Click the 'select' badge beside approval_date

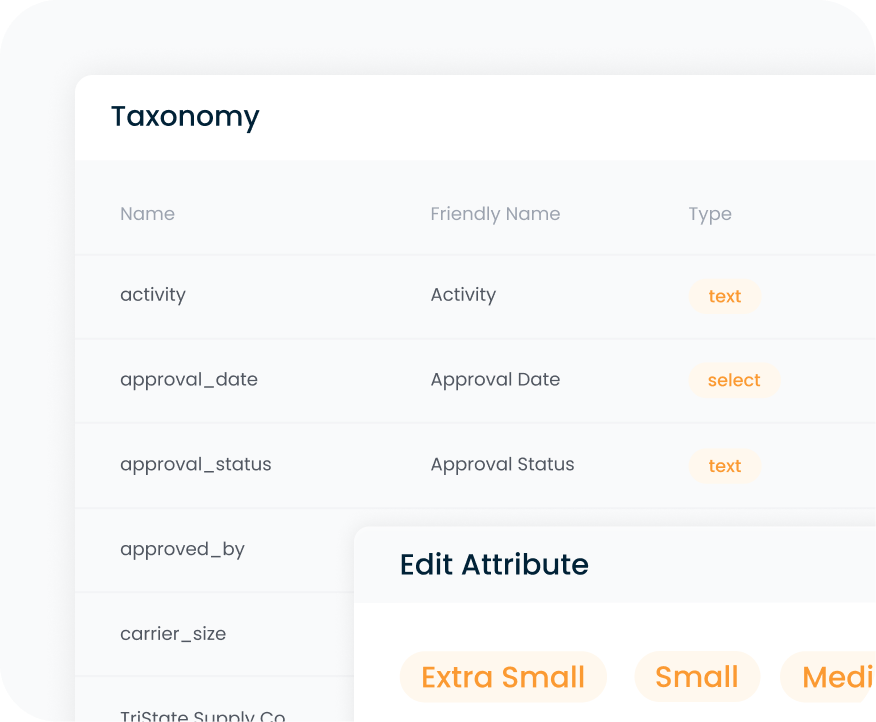point(734,380)
